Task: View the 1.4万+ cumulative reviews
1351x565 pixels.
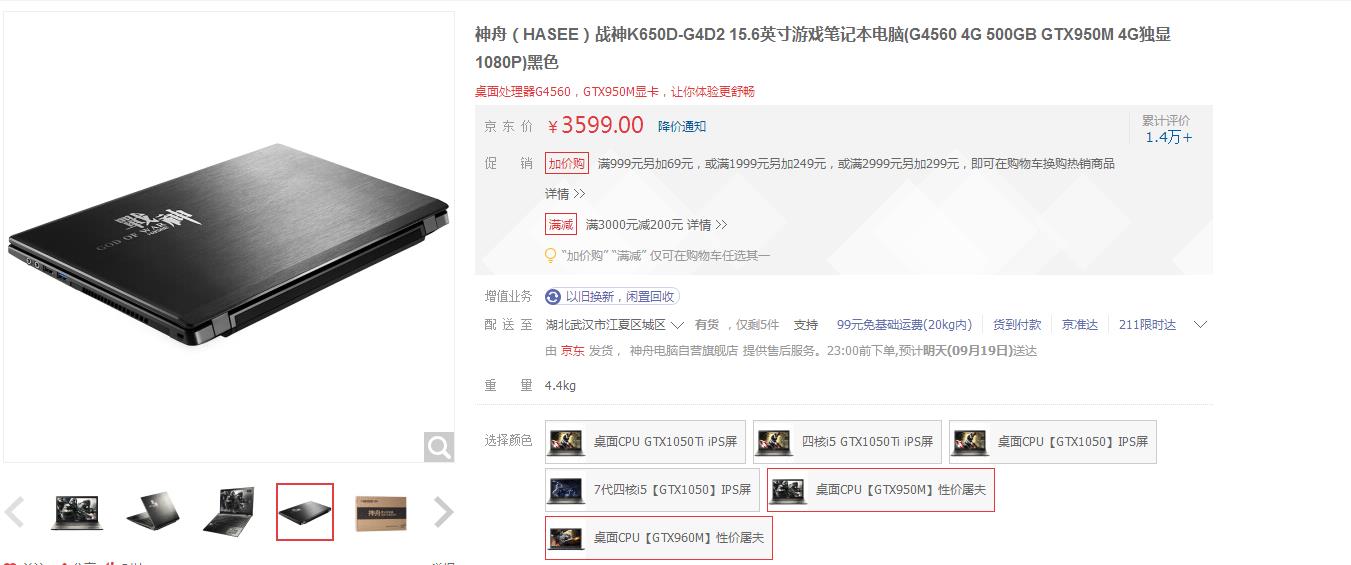Action: click(1168, 138)
